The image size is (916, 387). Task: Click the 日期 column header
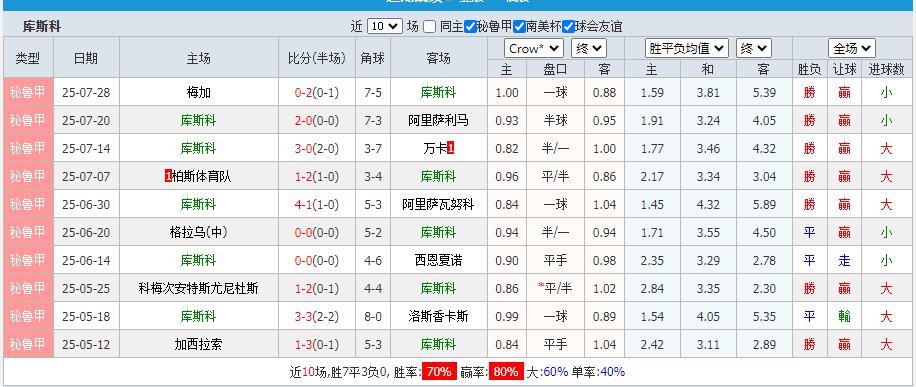(x=86, y=58)
